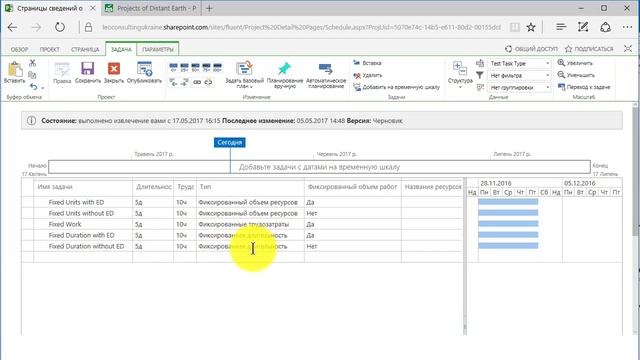Link the selected tasks
Screen dimensions: 640x360
[197, 82]
